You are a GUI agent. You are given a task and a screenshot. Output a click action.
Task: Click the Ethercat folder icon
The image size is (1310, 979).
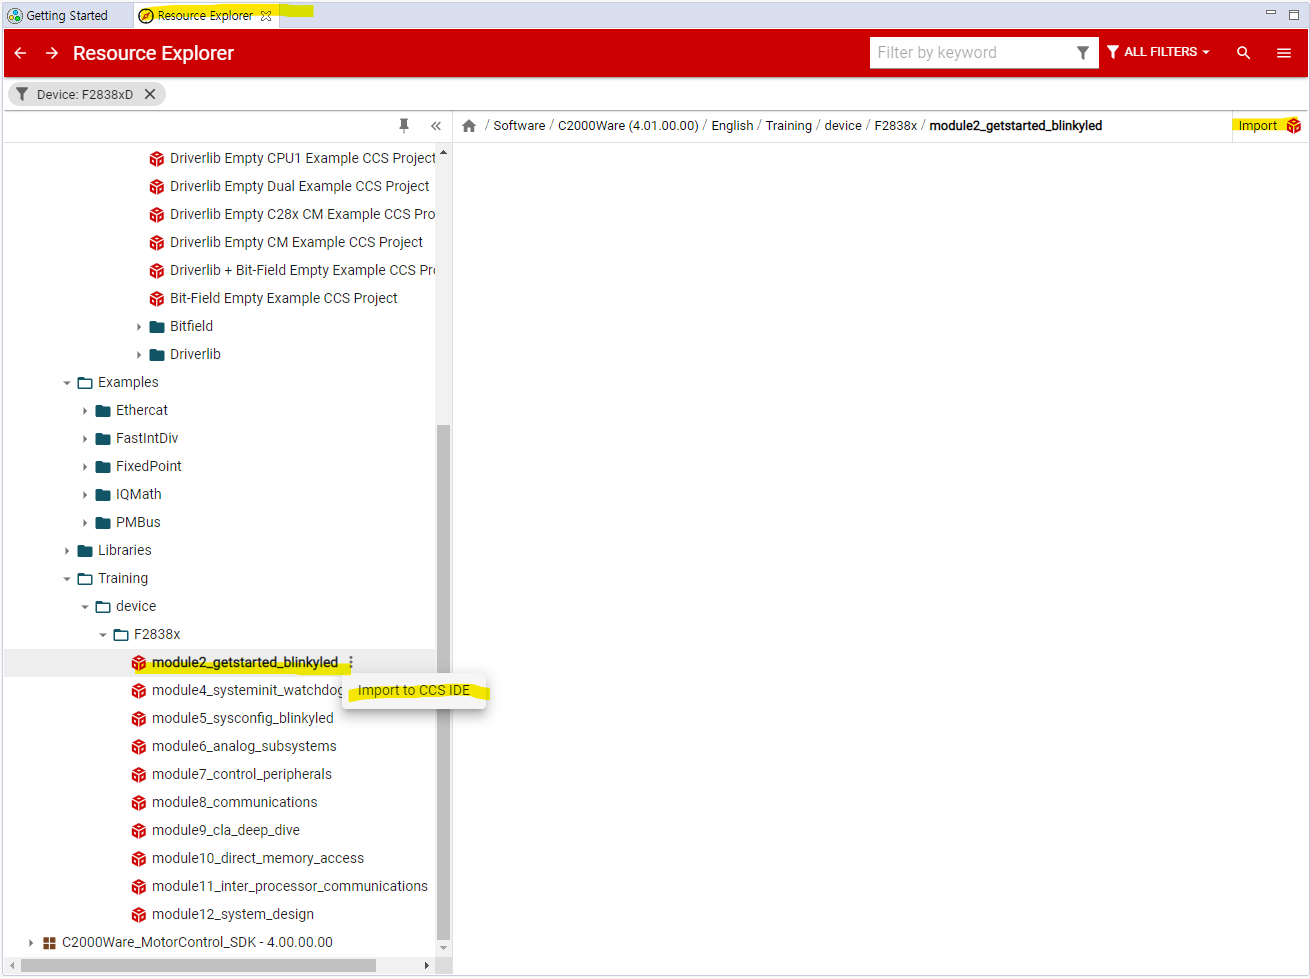pyautogui.click(x=103, y=410)
